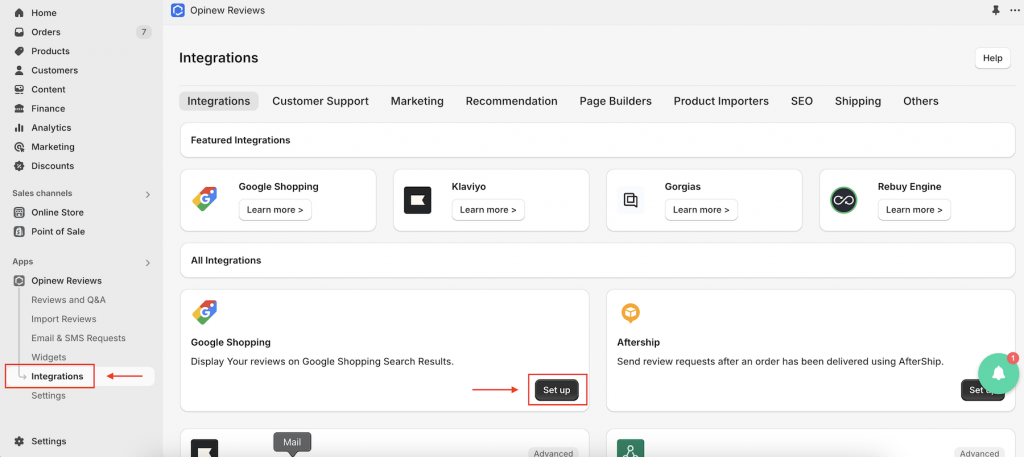1024x457 pixels.
Task: Click the pin icon in top bar
Action: click(995, 10)
